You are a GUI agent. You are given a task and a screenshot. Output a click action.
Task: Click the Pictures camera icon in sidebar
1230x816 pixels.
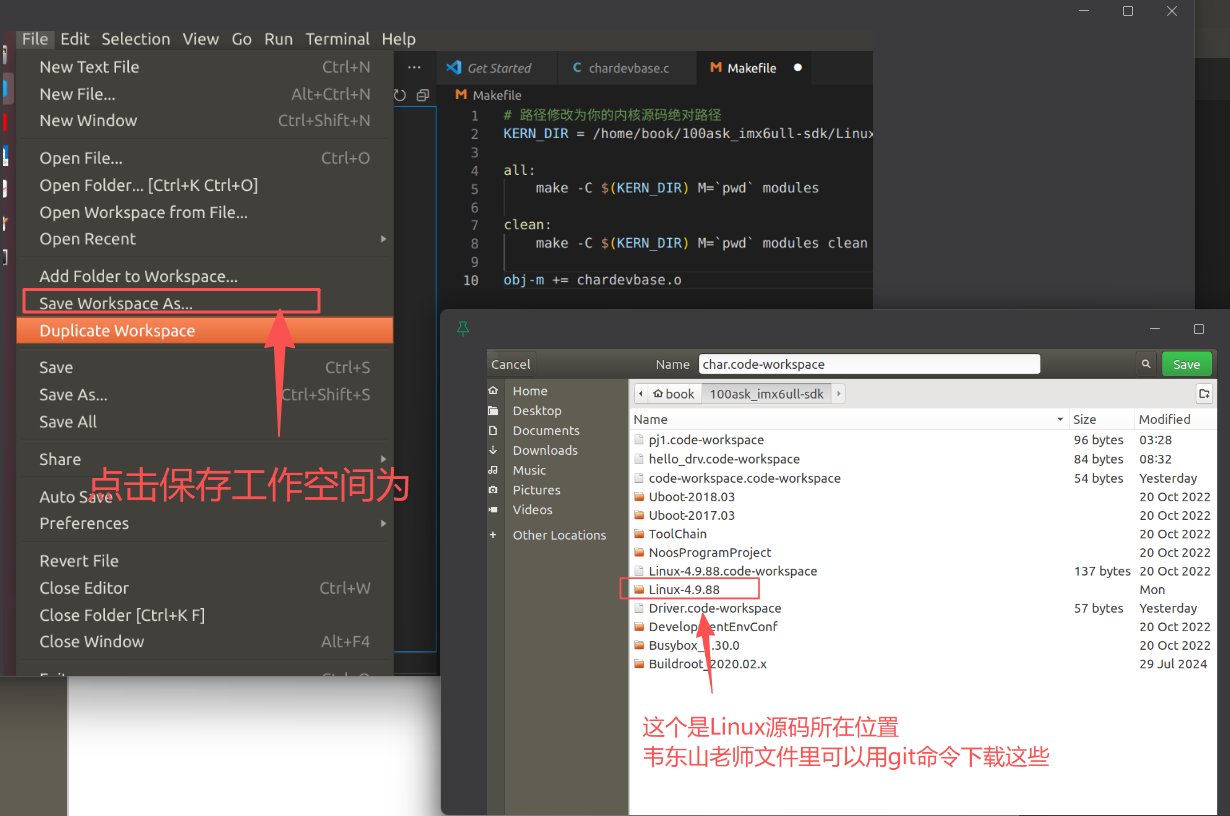click(x=493, y=490)
